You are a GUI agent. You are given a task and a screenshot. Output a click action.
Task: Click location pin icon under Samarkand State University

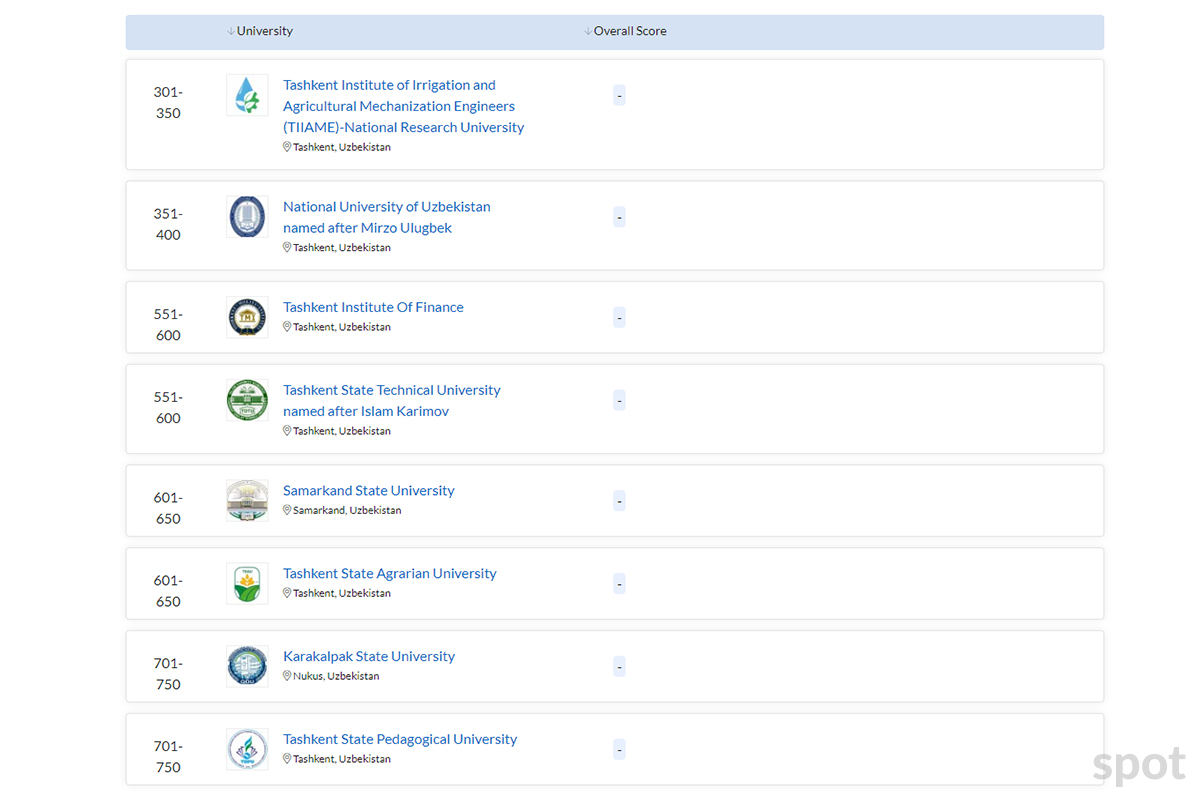click(287, 509)
